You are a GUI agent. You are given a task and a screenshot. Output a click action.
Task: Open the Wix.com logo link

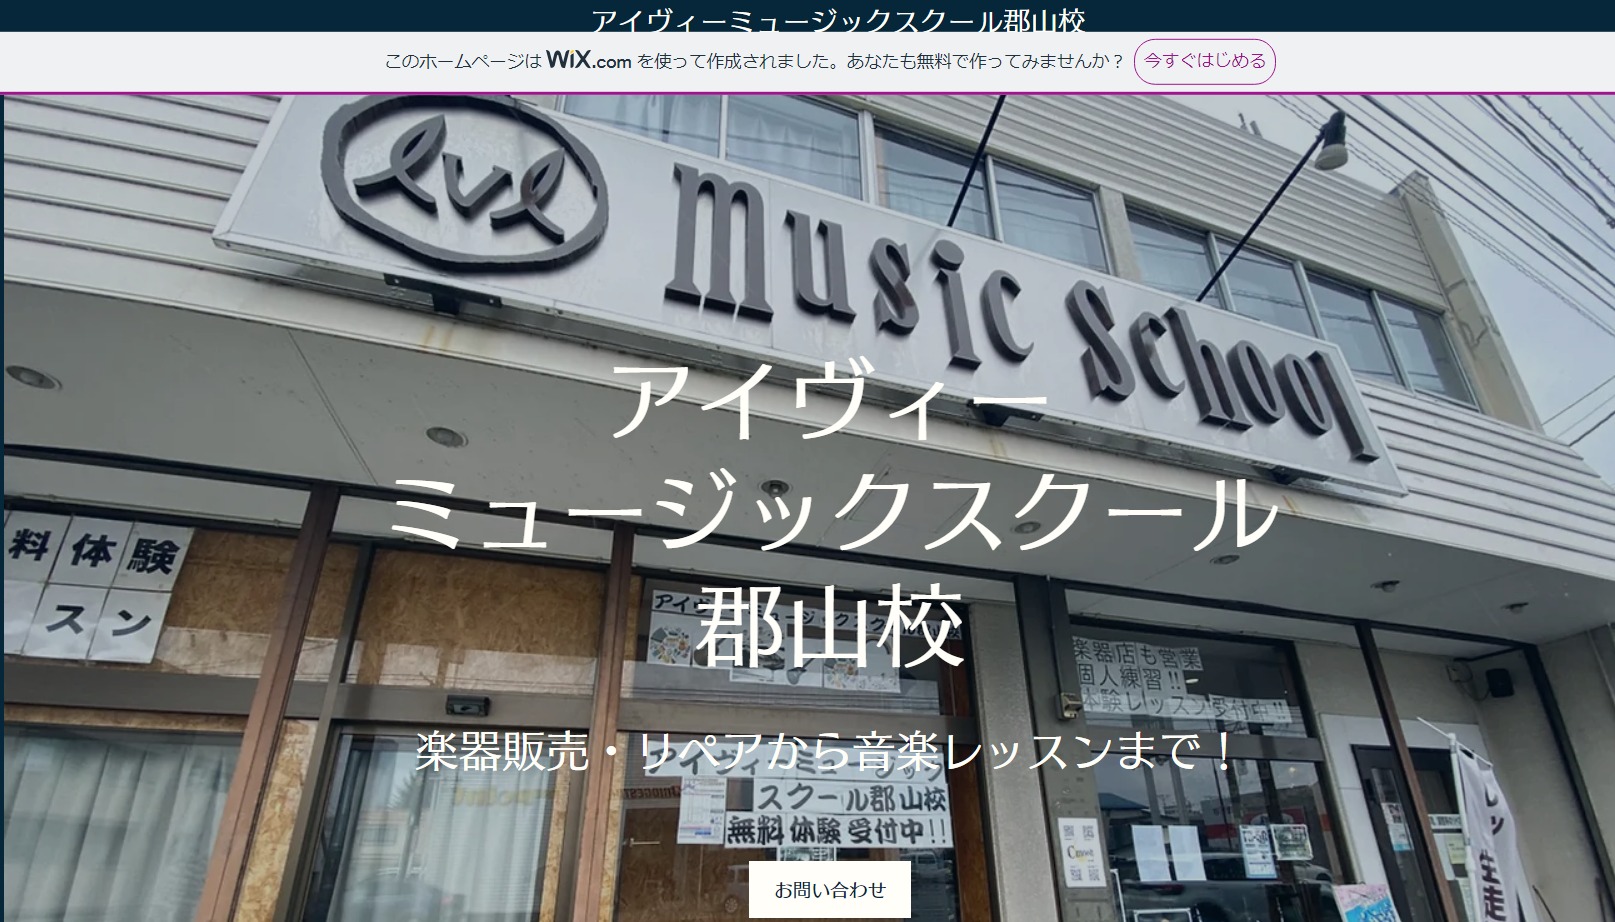pos(588,61)
